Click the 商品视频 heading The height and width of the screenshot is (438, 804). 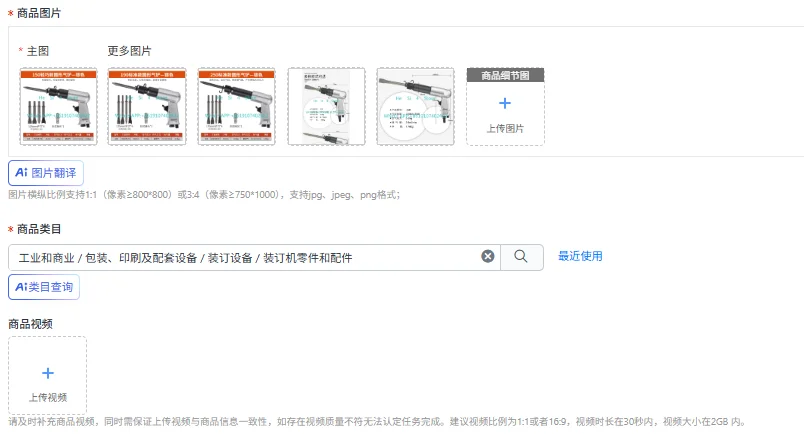click(30, 324)
